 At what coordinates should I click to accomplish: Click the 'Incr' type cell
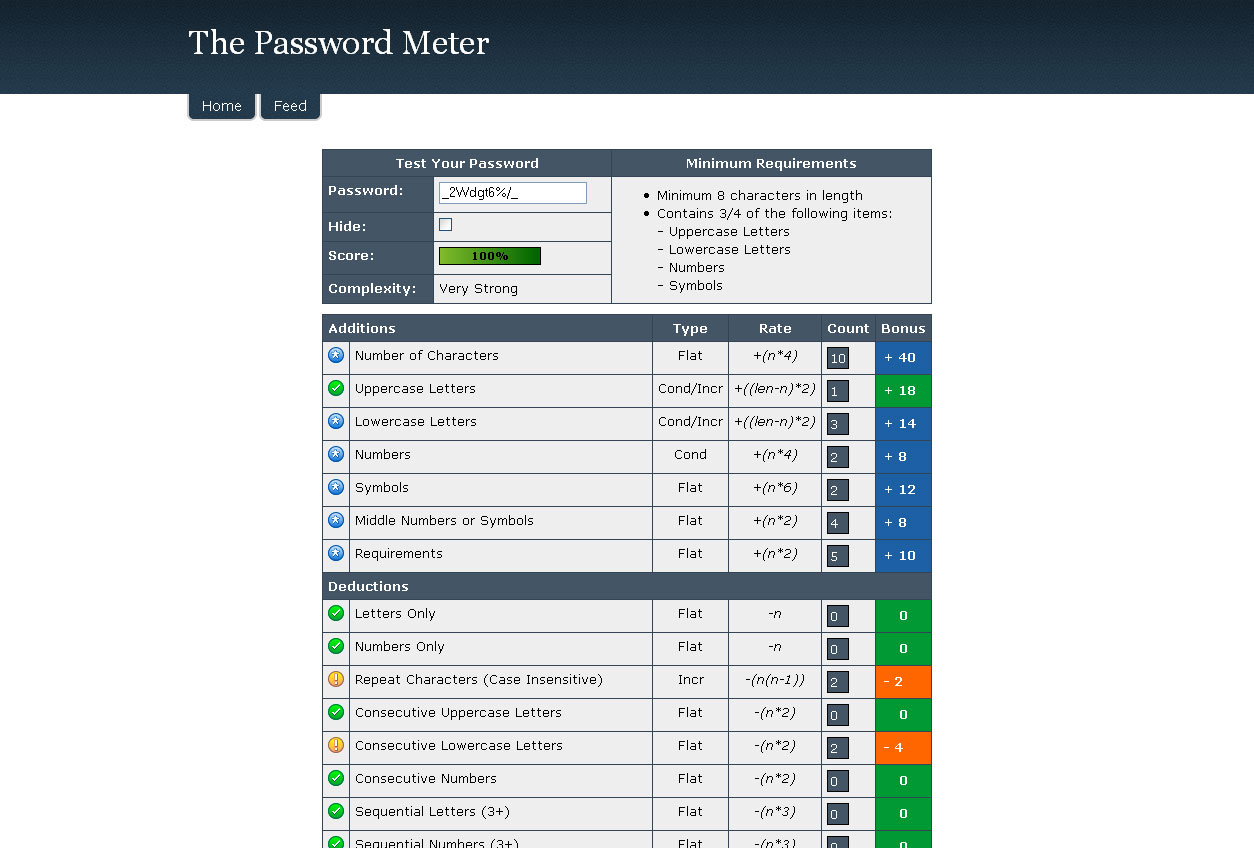pyautogui.click(x=690, y=680)
